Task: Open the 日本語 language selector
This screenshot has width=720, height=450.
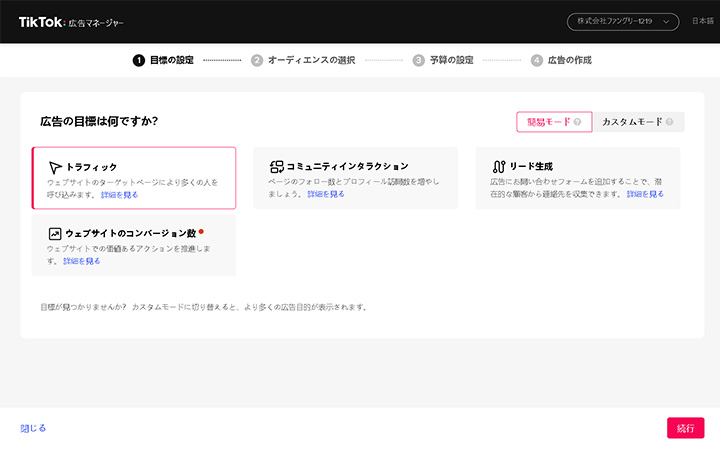Action: pos(702,21)
